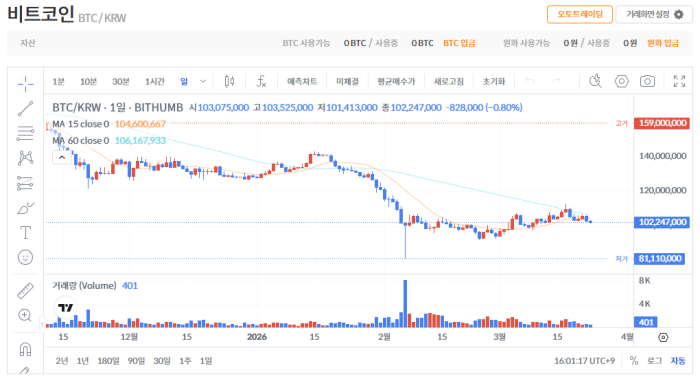Select the trend line drawing tool

[25, 108]
